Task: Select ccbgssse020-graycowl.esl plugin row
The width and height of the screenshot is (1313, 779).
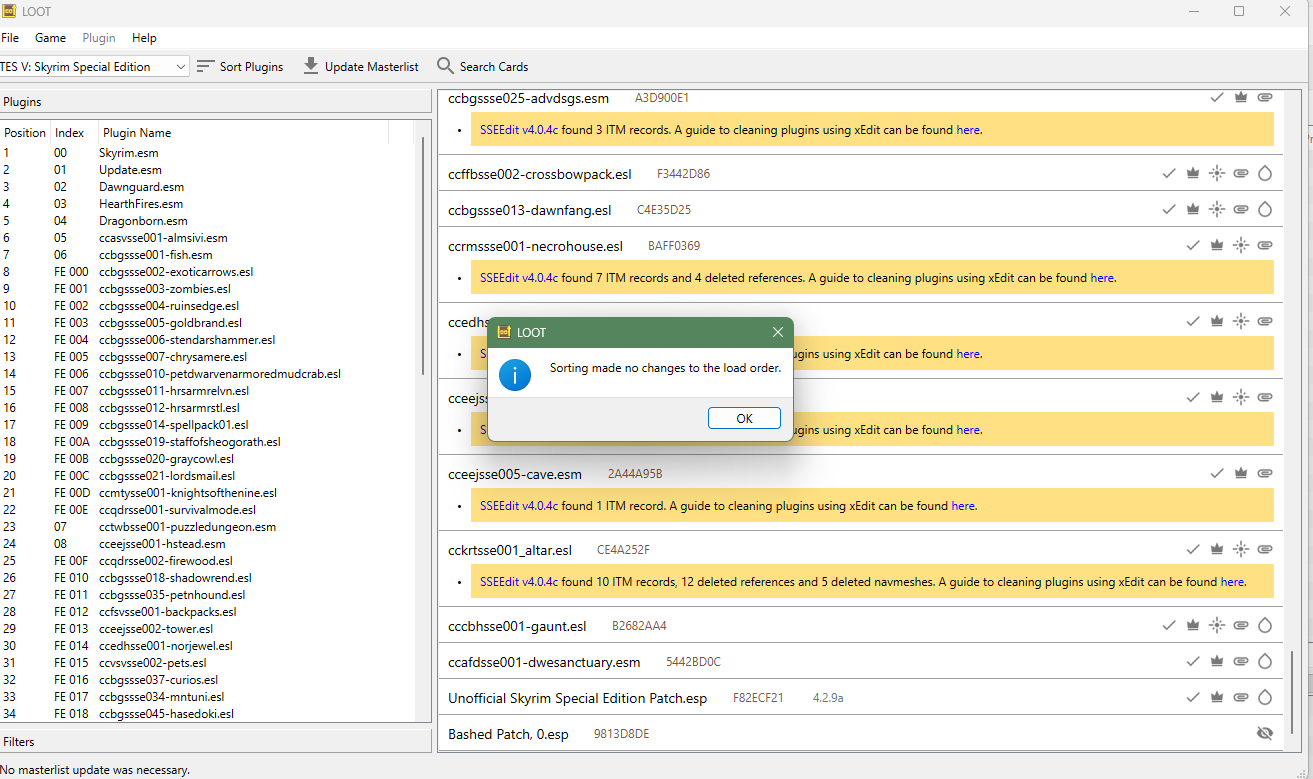Action: coord(208,459)
